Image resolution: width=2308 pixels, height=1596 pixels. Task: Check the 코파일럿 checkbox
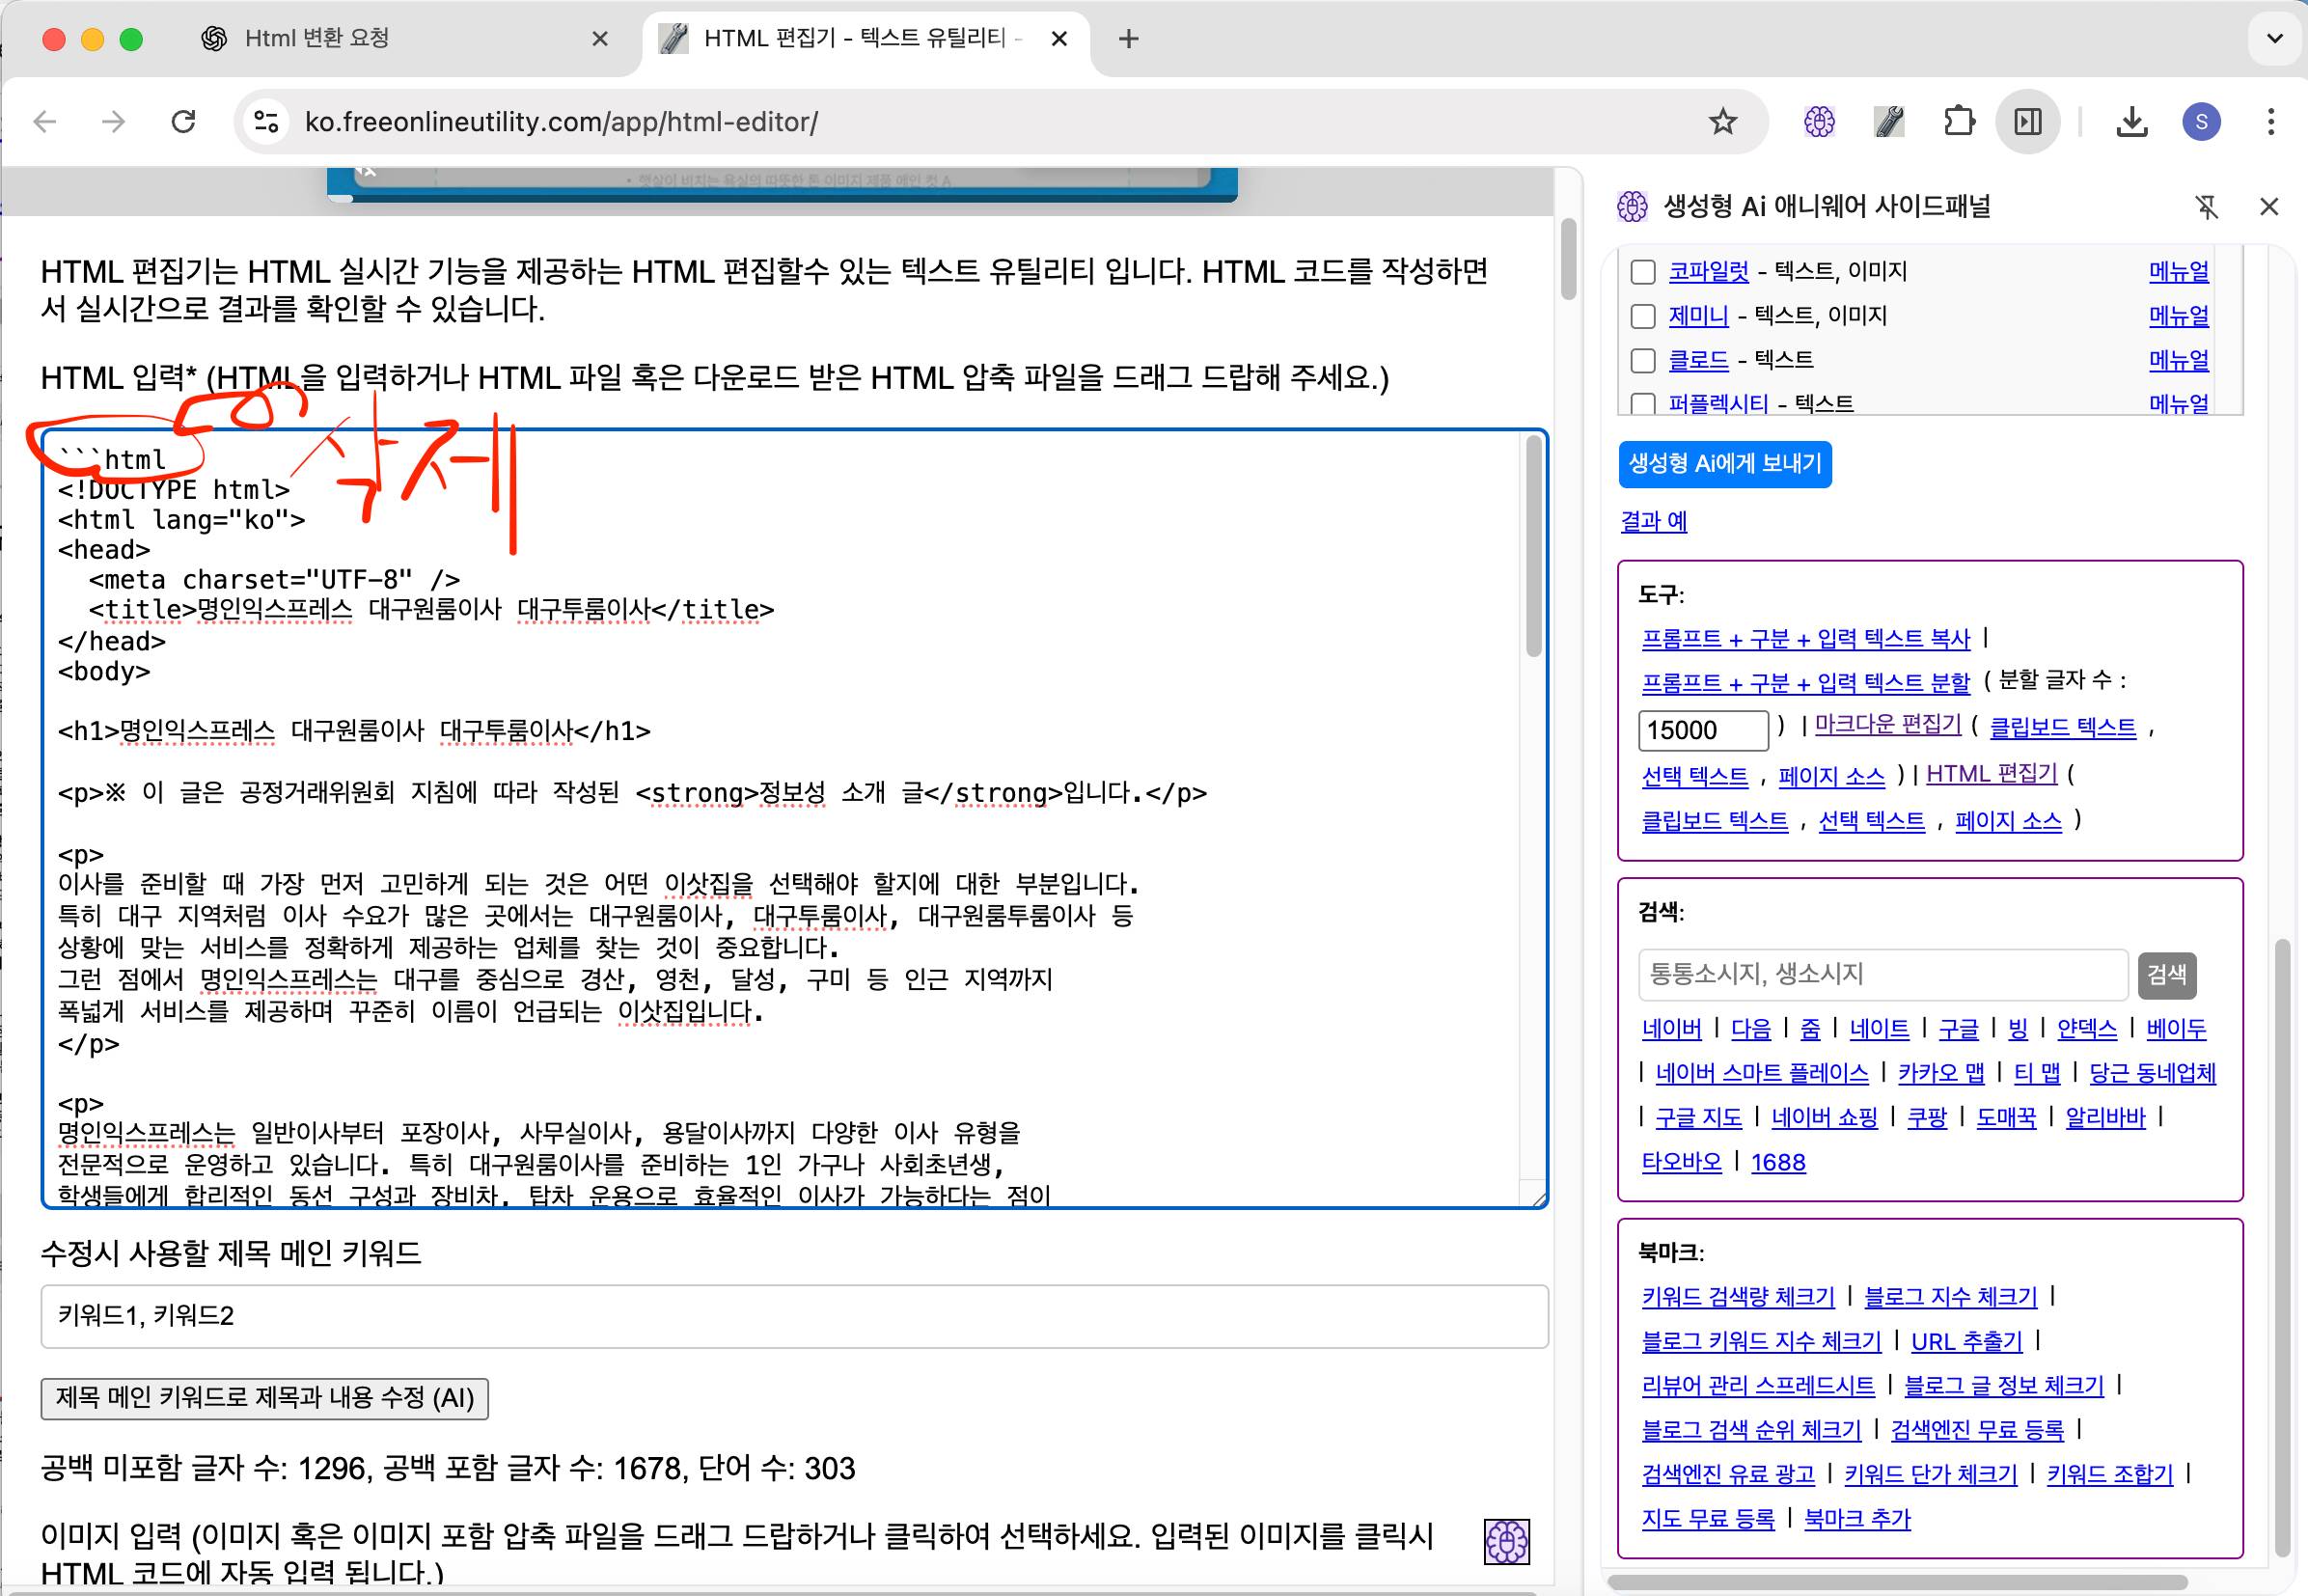tap(1643, 272)
